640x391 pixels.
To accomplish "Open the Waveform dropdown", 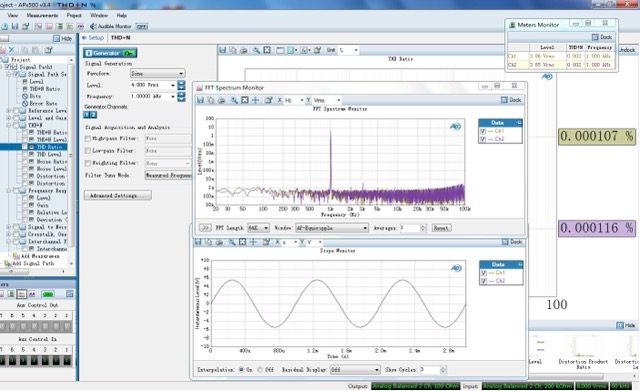I will (x=158, y=73).
